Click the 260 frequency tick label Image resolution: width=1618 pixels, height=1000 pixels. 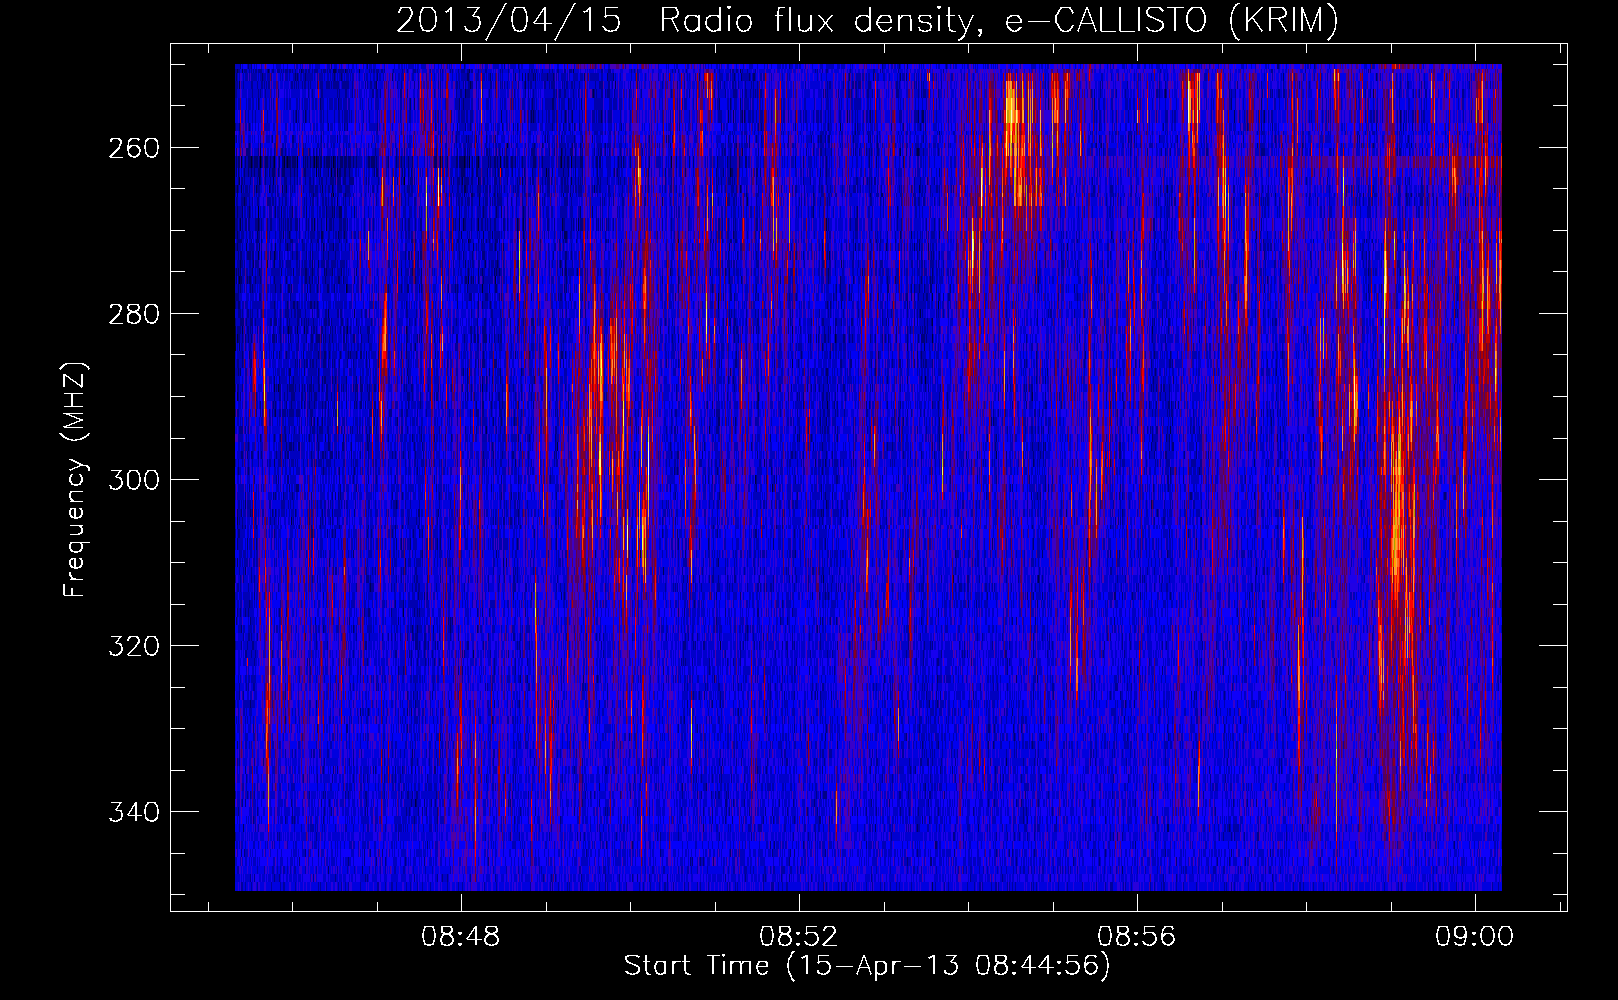[133, 148]
